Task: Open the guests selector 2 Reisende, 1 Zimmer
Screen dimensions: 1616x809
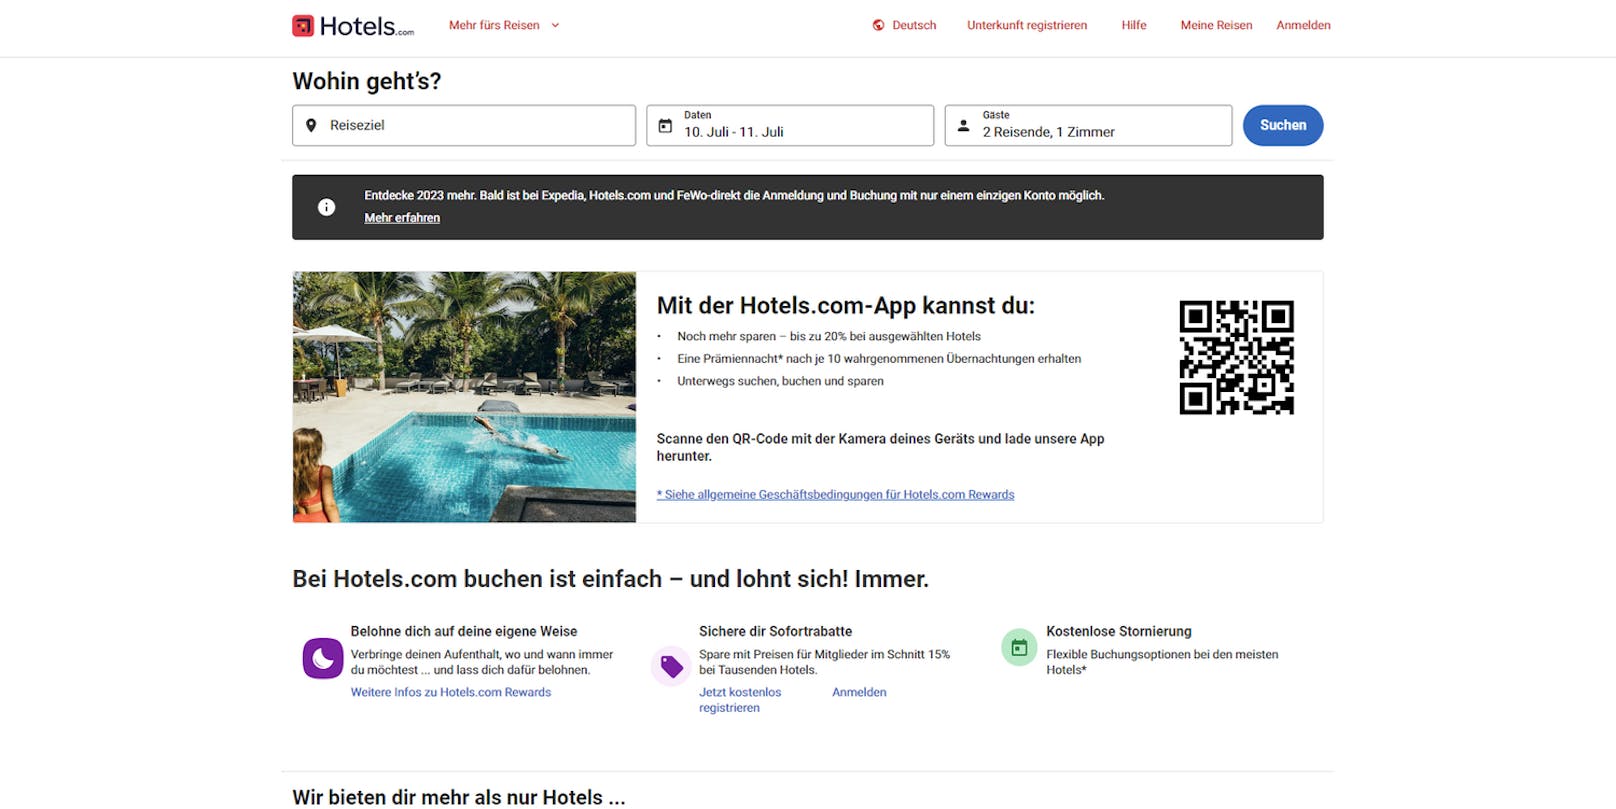Action: [x=1088, y=125]
